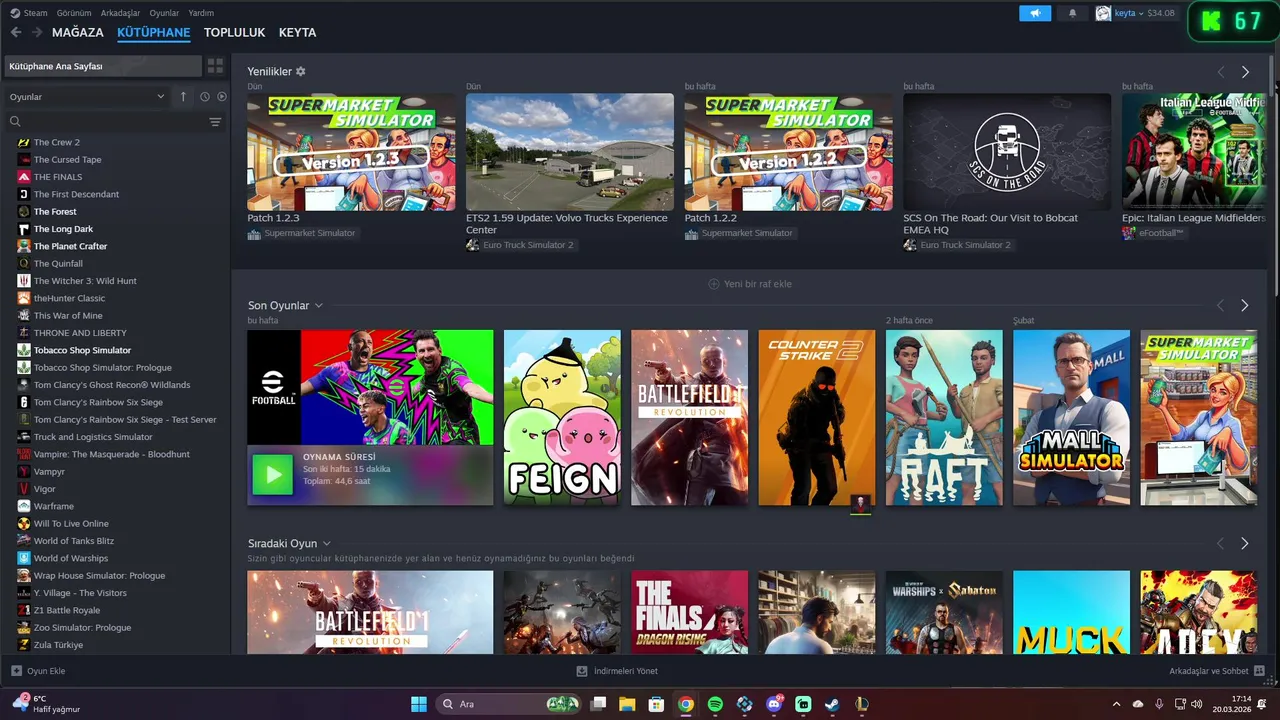Open Spotify from the taskbar
This screenshot has height=720, width=1280.
coord(715,704)
